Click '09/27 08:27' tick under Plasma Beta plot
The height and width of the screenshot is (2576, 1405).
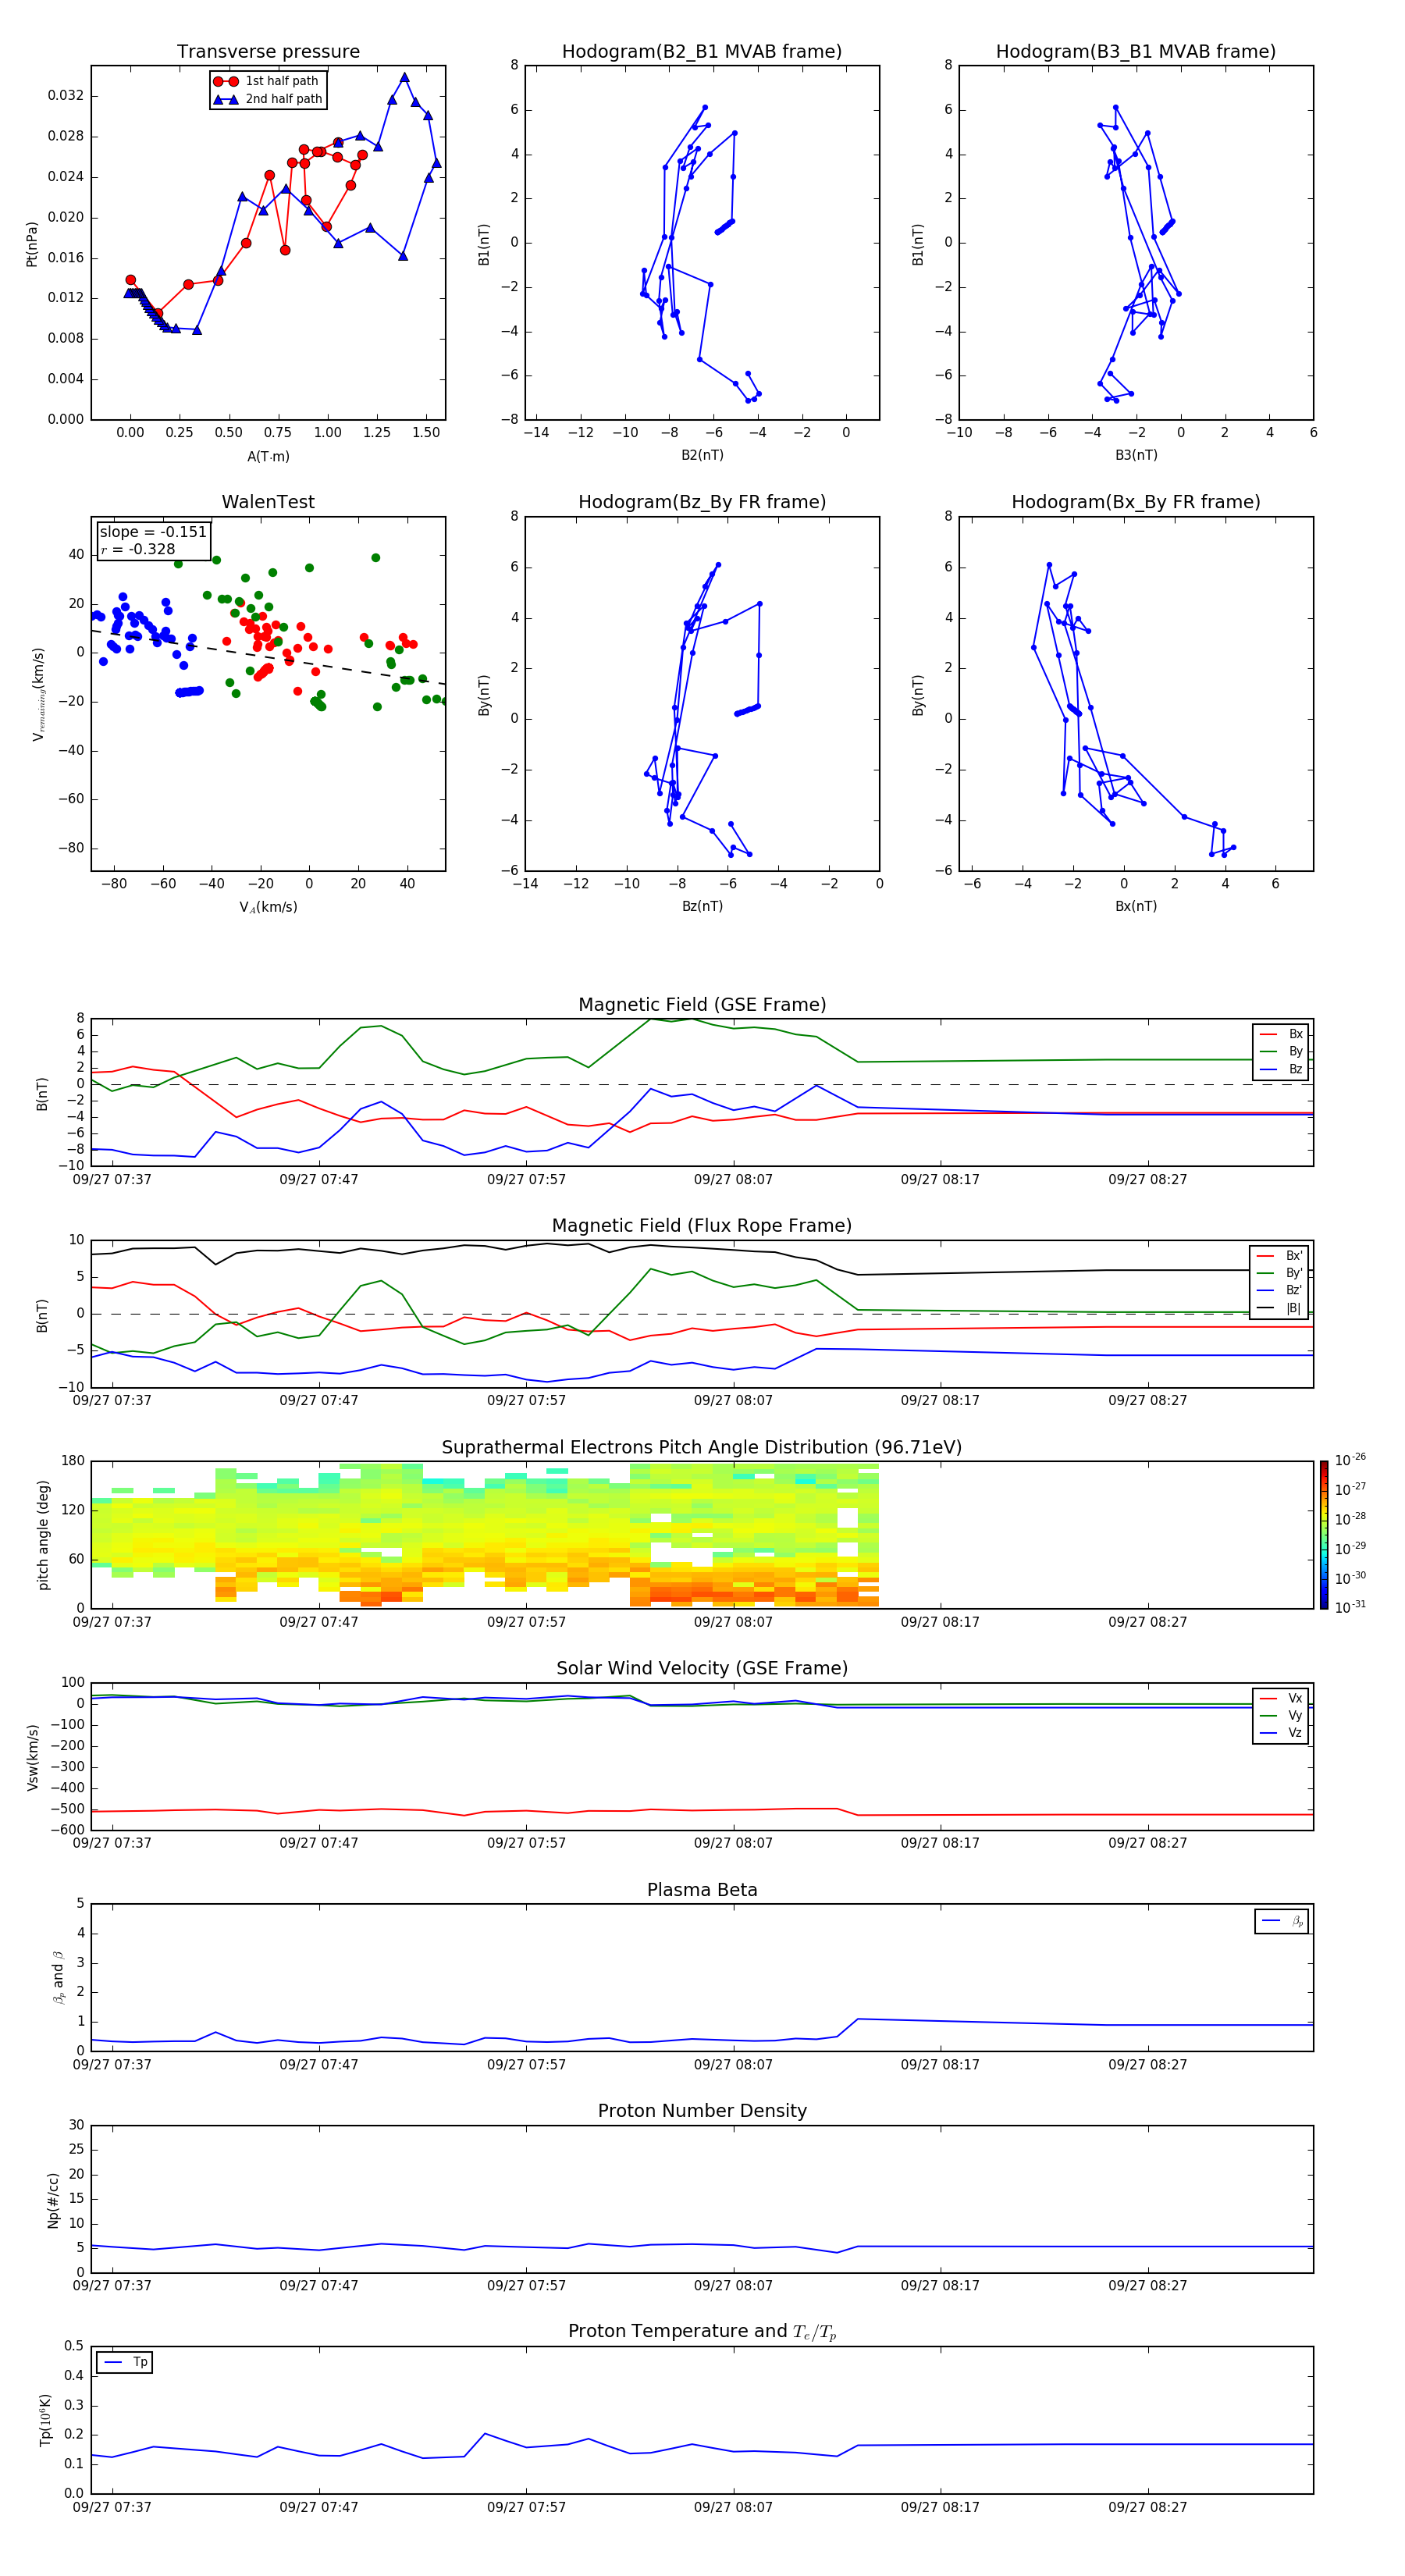click(1147, 2065)
